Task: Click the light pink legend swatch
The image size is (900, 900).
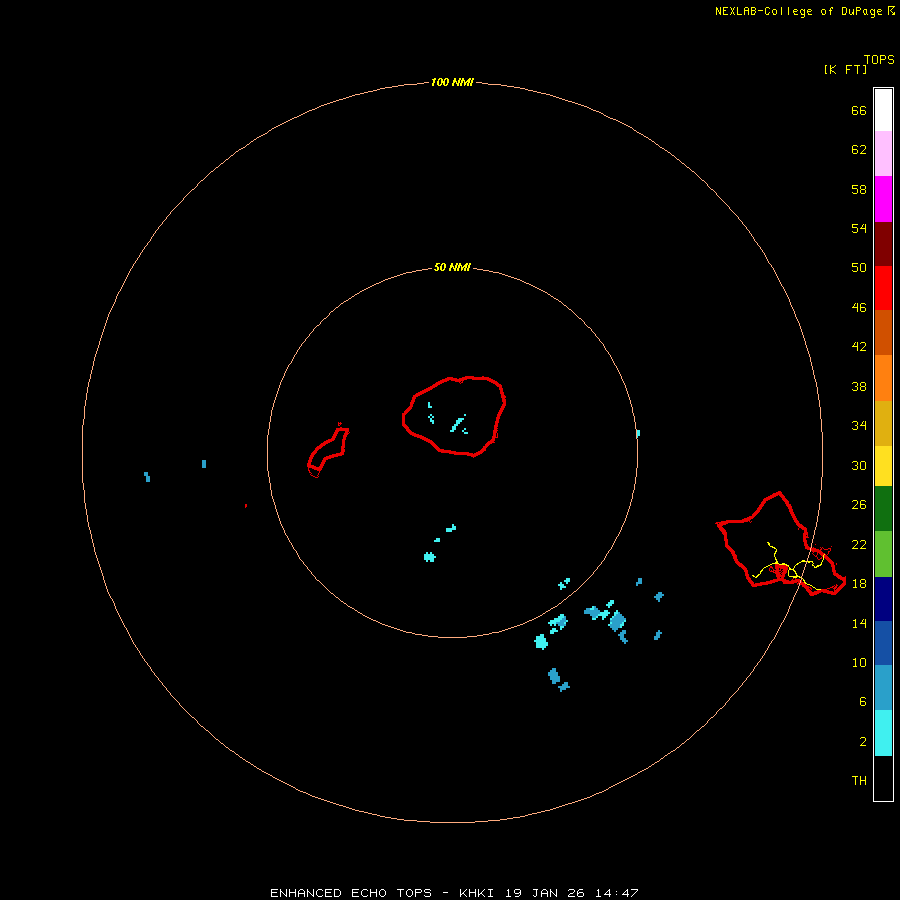Action: click(x=883, y=153)
